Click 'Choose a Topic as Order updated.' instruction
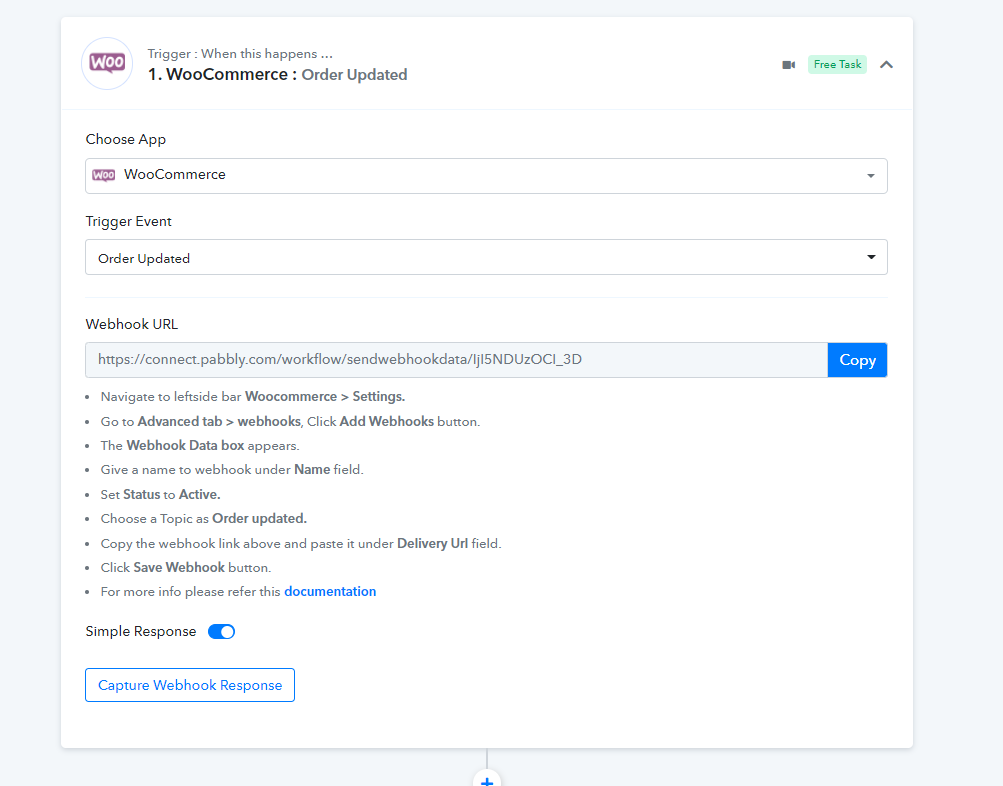Viewport: 1003px width, 786px height. tap(203, 519)
